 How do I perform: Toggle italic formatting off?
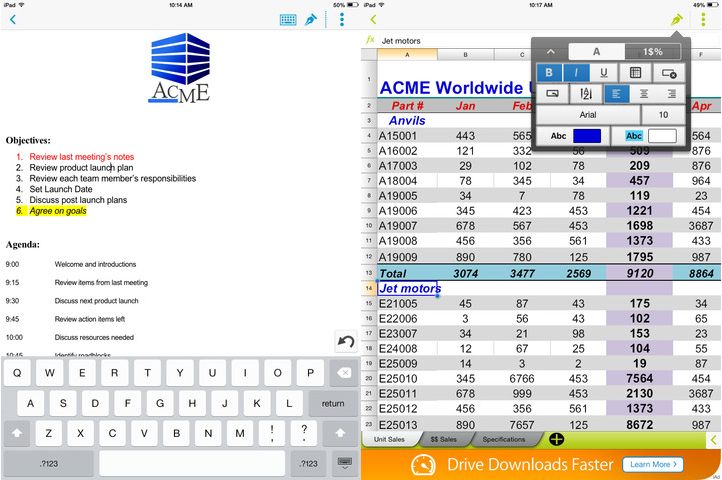(576, 73)
